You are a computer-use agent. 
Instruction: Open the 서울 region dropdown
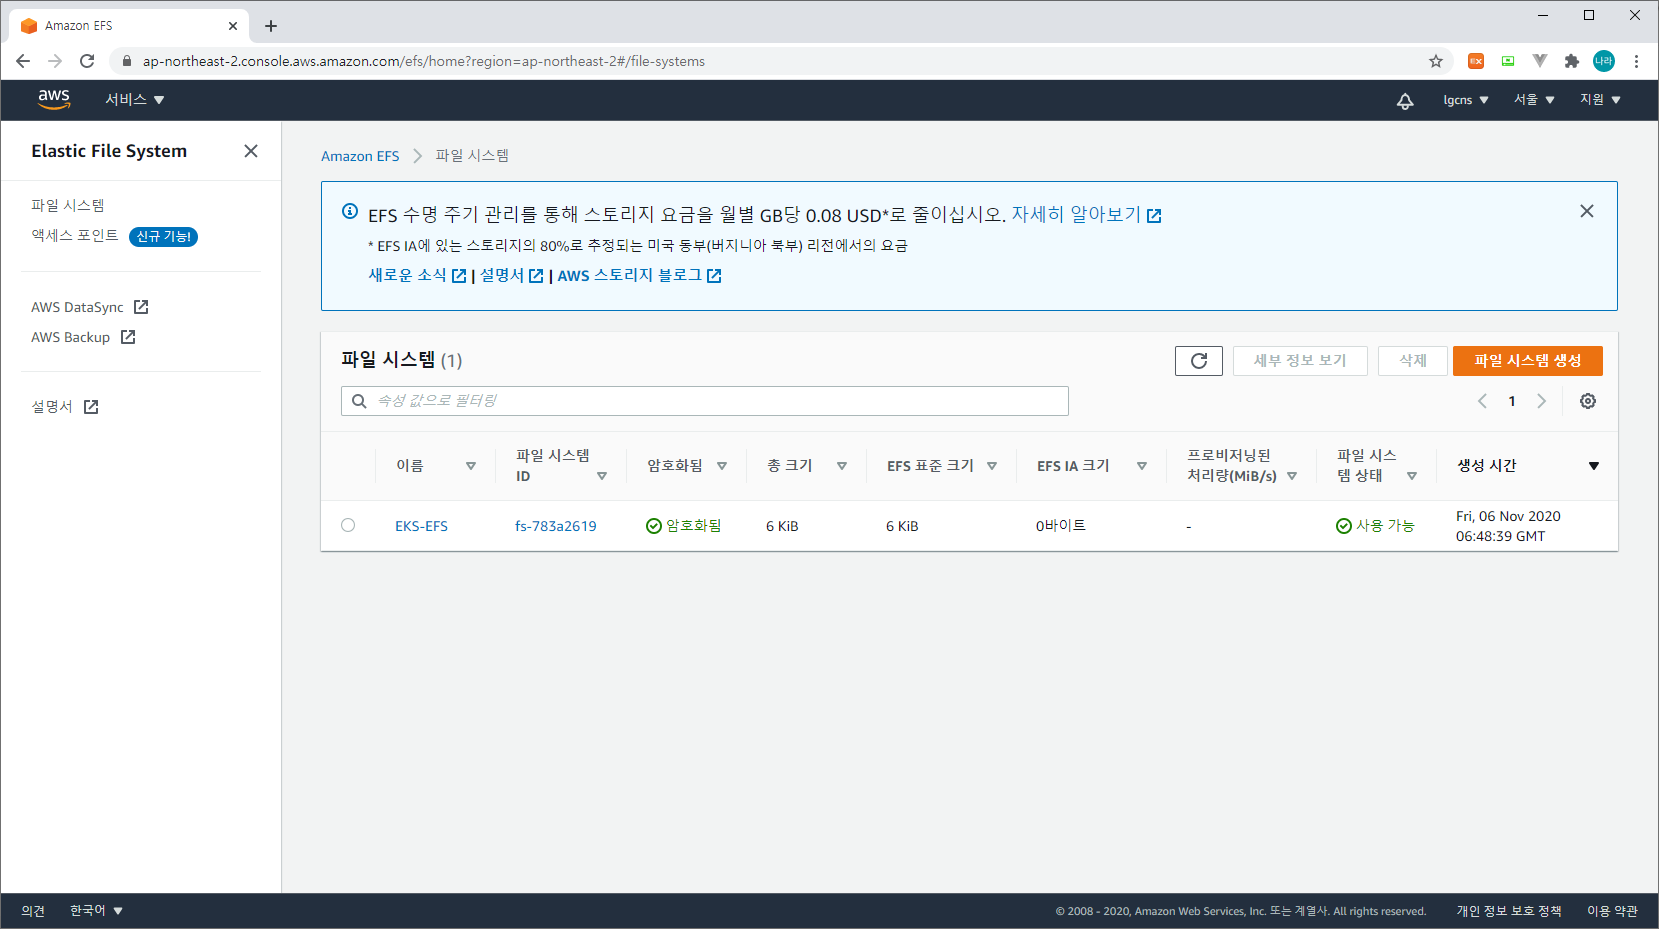1534,100
